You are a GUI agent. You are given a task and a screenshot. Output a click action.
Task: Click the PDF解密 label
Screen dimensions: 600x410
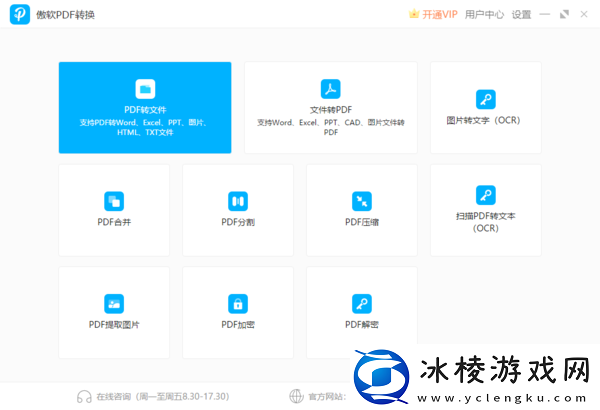[362, 325]
